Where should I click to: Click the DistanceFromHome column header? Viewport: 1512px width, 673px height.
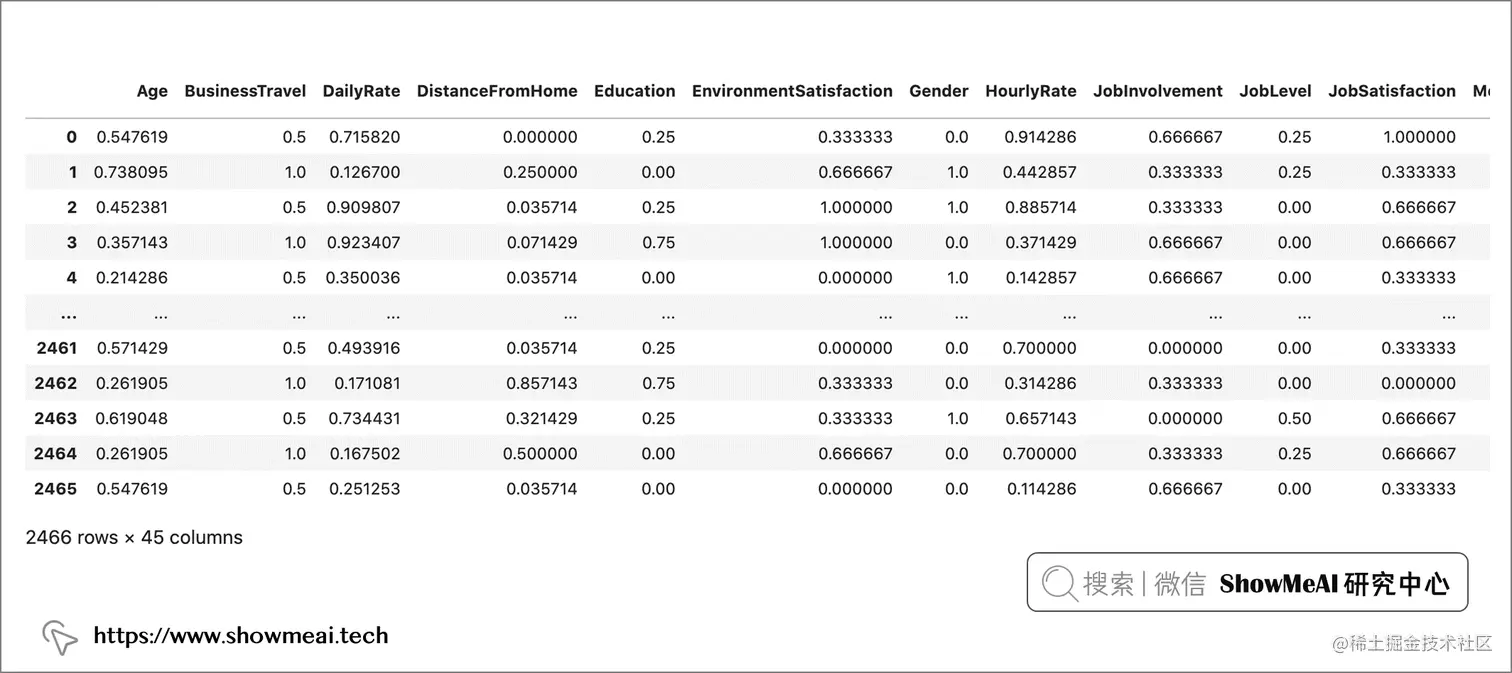[497, 91]
